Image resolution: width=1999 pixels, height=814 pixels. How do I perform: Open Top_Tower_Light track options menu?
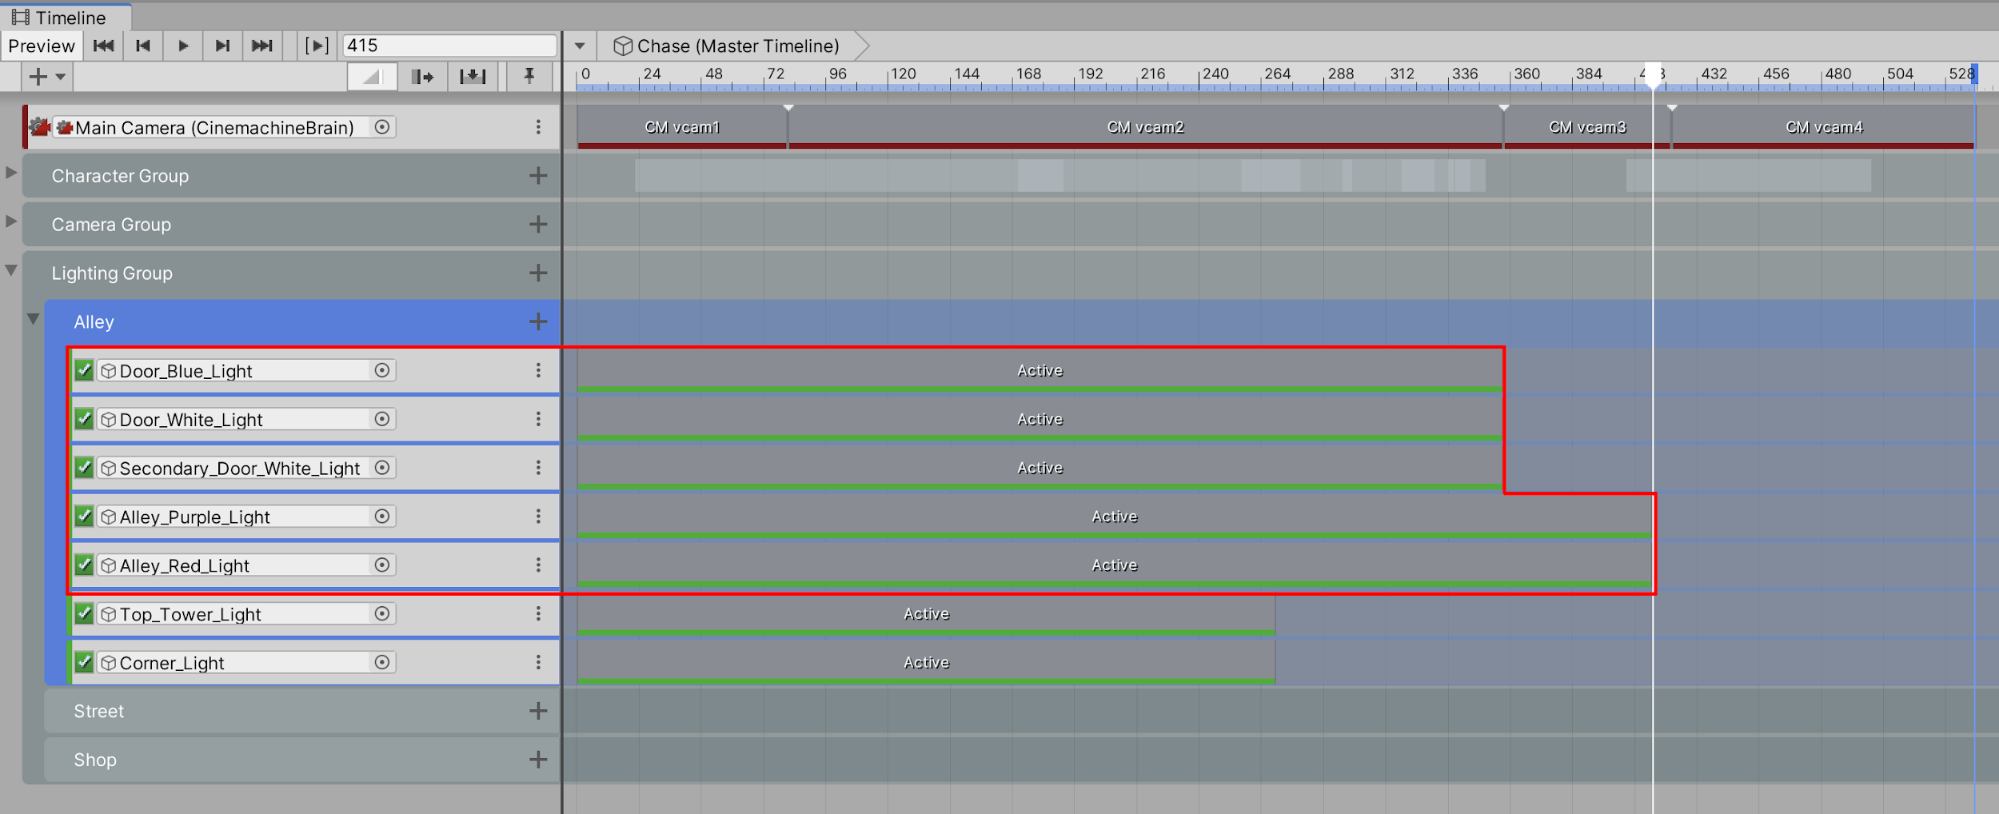tap(538, 613)
